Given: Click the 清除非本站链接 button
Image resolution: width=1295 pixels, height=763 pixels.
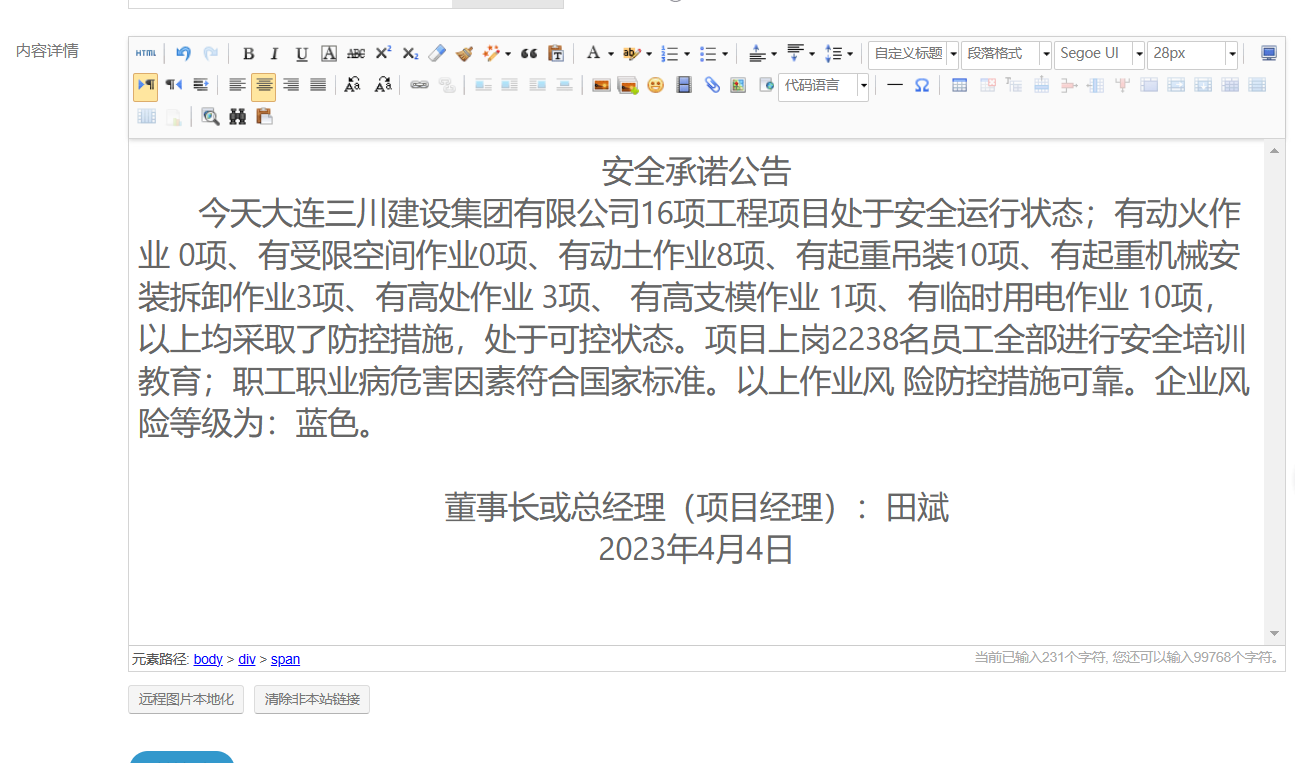Looking at the screenshot, I should click(x=312, y=699).
